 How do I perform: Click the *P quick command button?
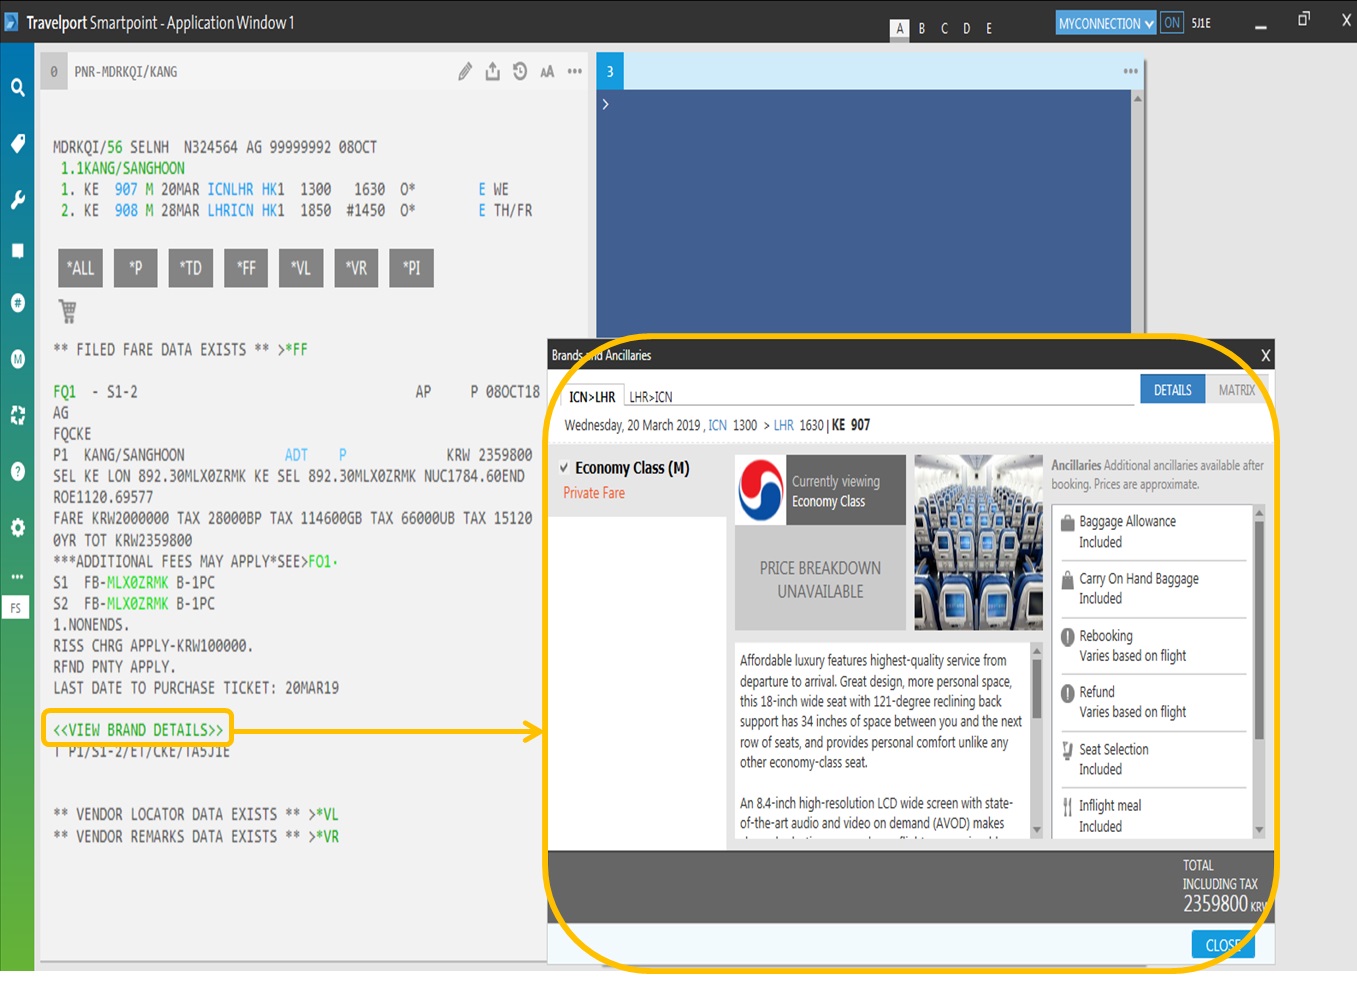pos(136,268)
